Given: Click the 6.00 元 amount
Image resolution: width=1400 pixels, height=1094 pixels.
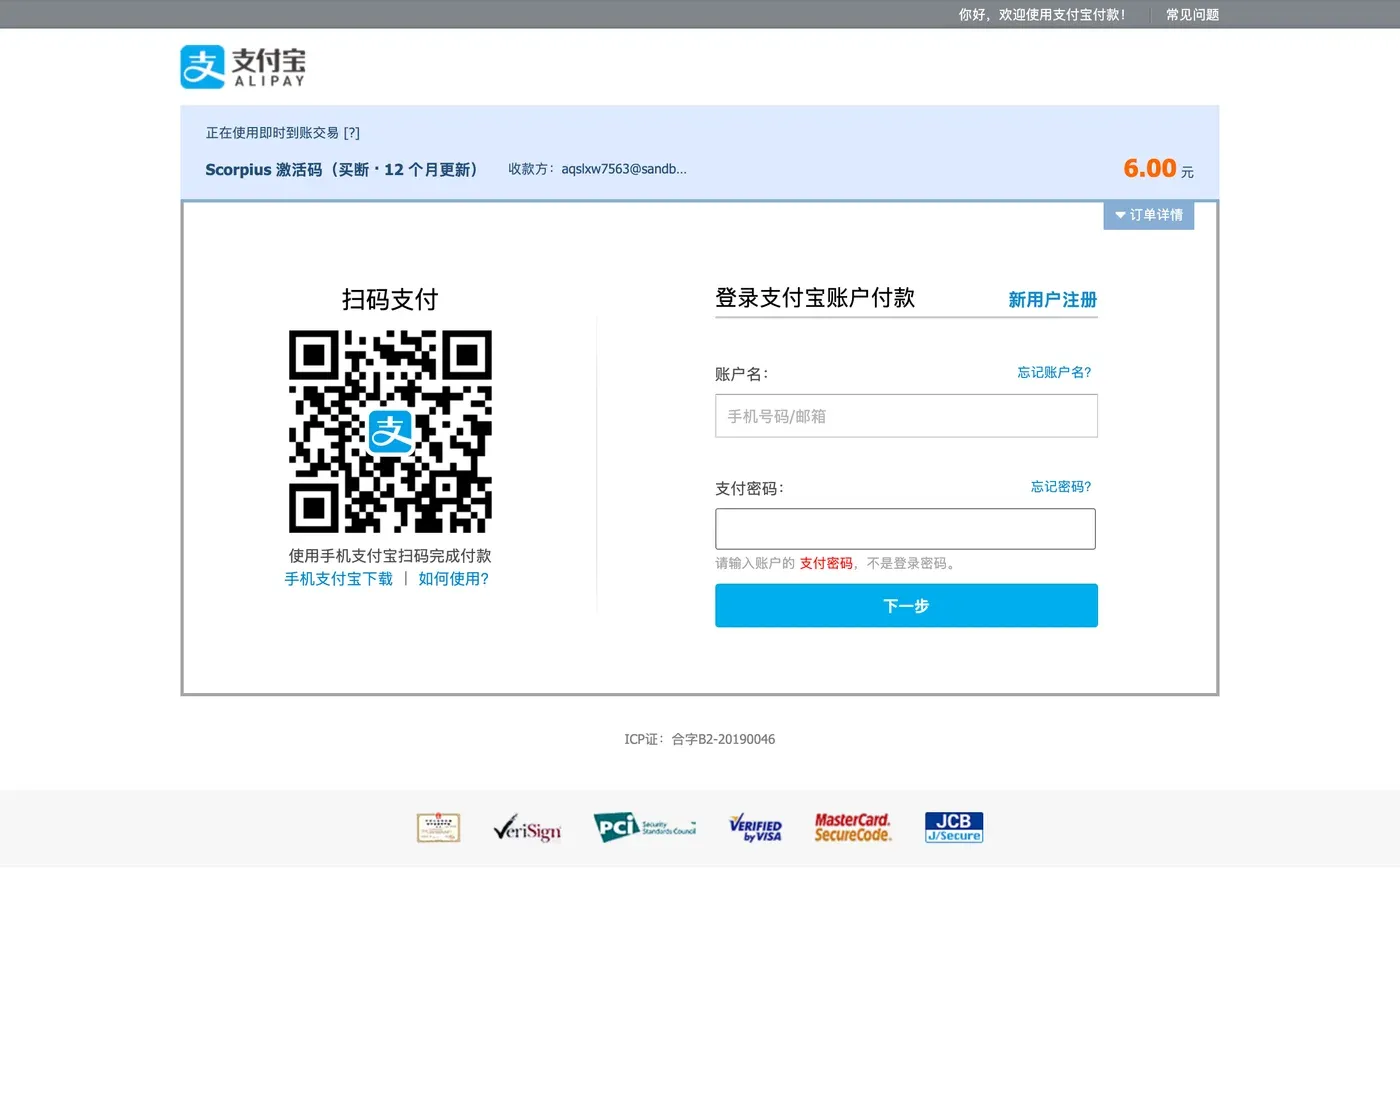Looking at the screenshot, I should point(1158,169).
